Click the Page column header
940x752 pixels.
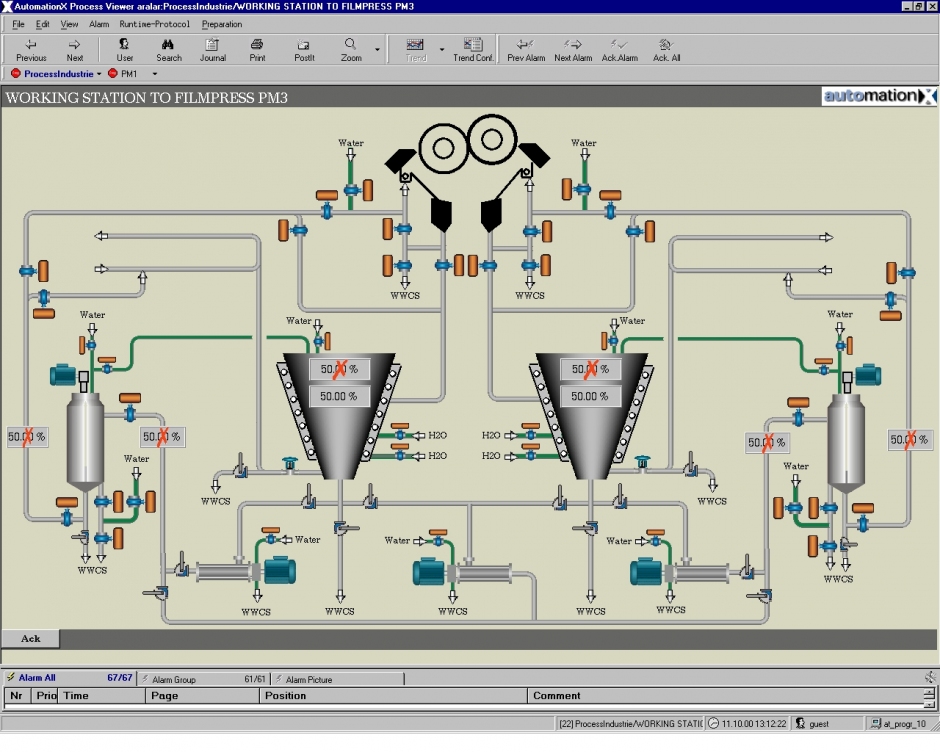click(202, 696)
